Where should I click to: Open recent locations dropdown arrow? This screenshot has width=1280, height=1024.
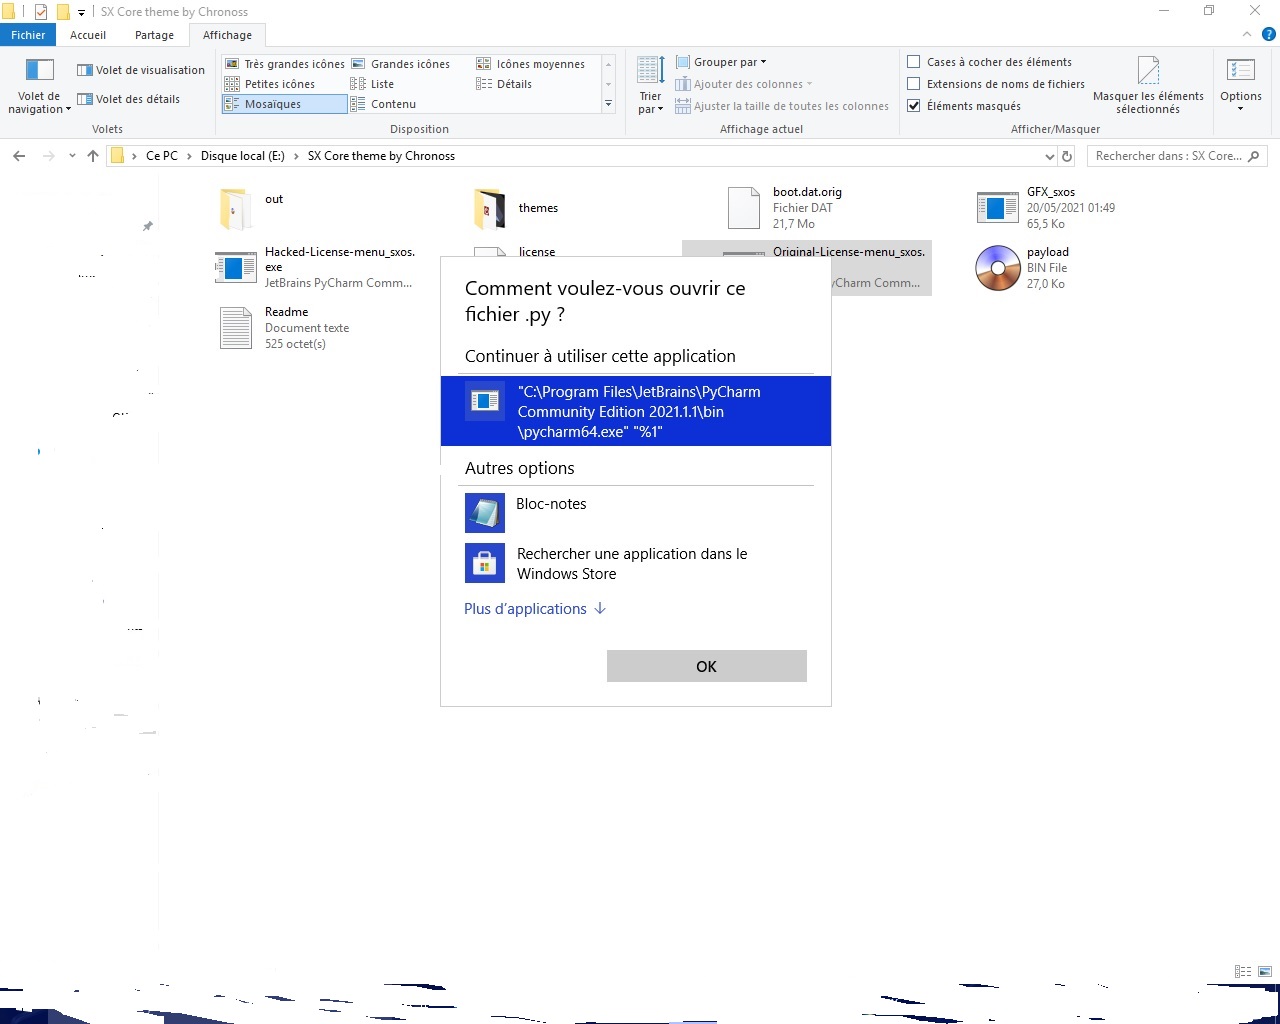coord(72,156)
